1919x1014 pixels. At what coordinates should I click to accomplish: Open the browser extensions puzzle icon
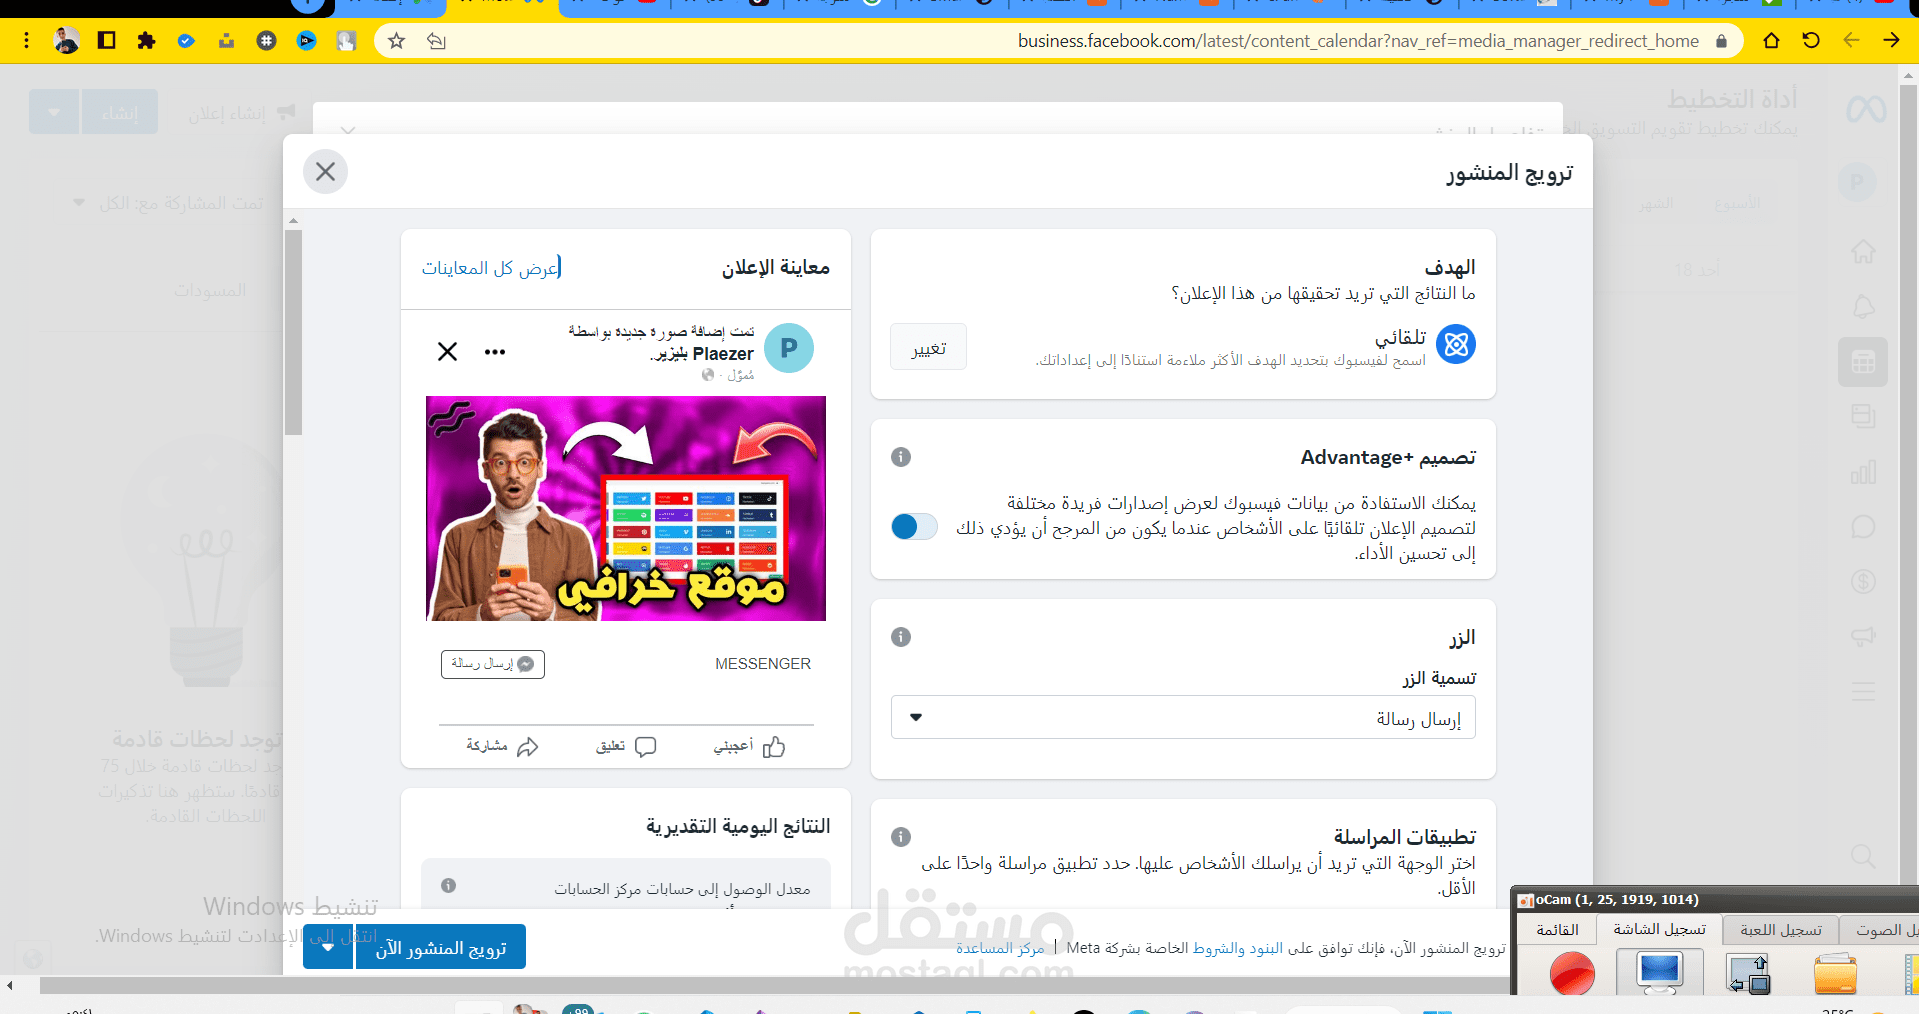(146, 41)
